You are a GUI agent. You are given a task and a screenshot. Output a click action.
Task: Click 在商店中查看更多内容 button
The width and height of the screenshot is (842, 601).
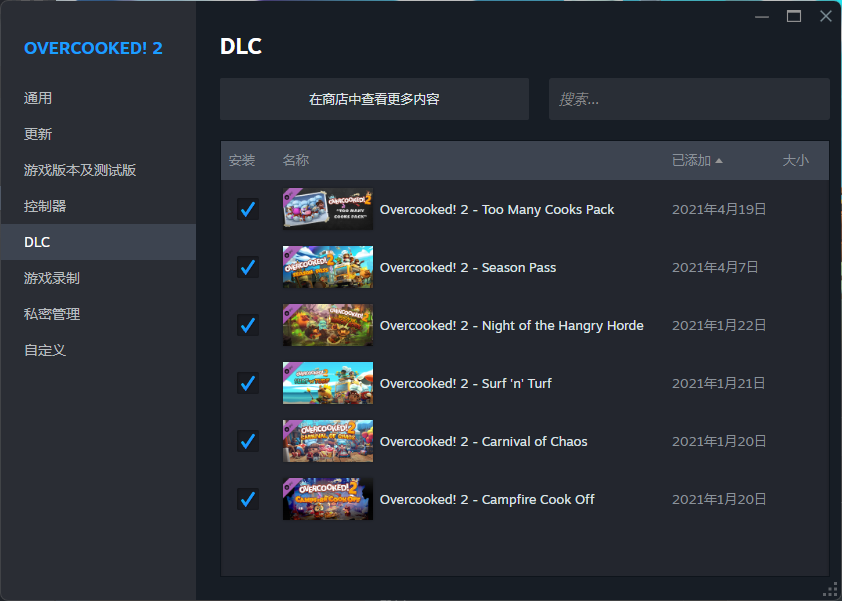(x=374, y=99)
